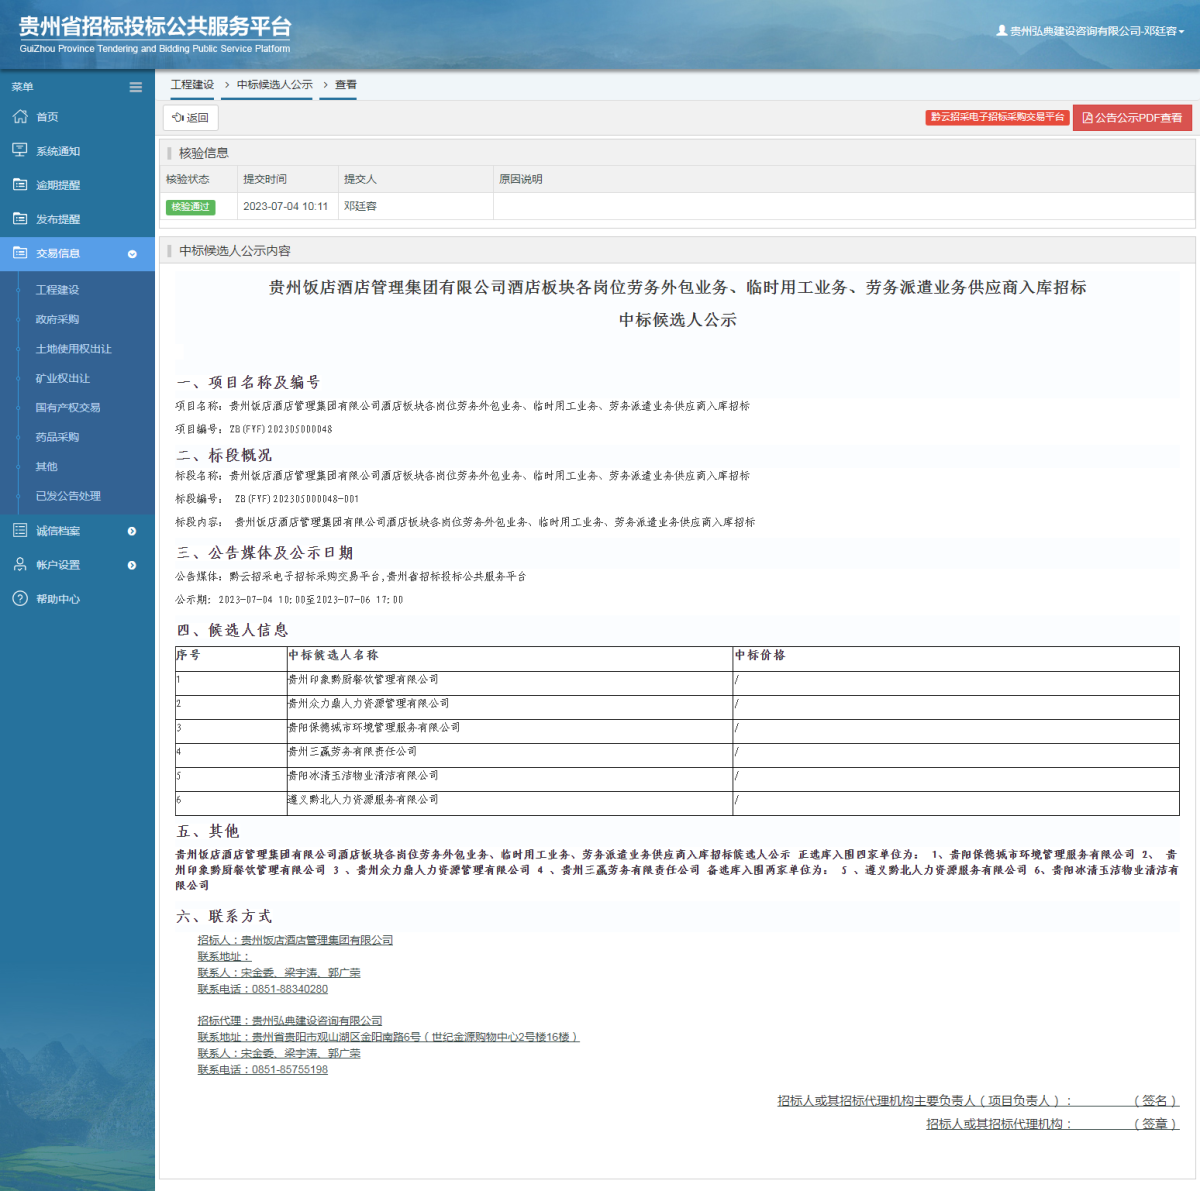Click tenderer phone 0851-88340280

[289, 989]
